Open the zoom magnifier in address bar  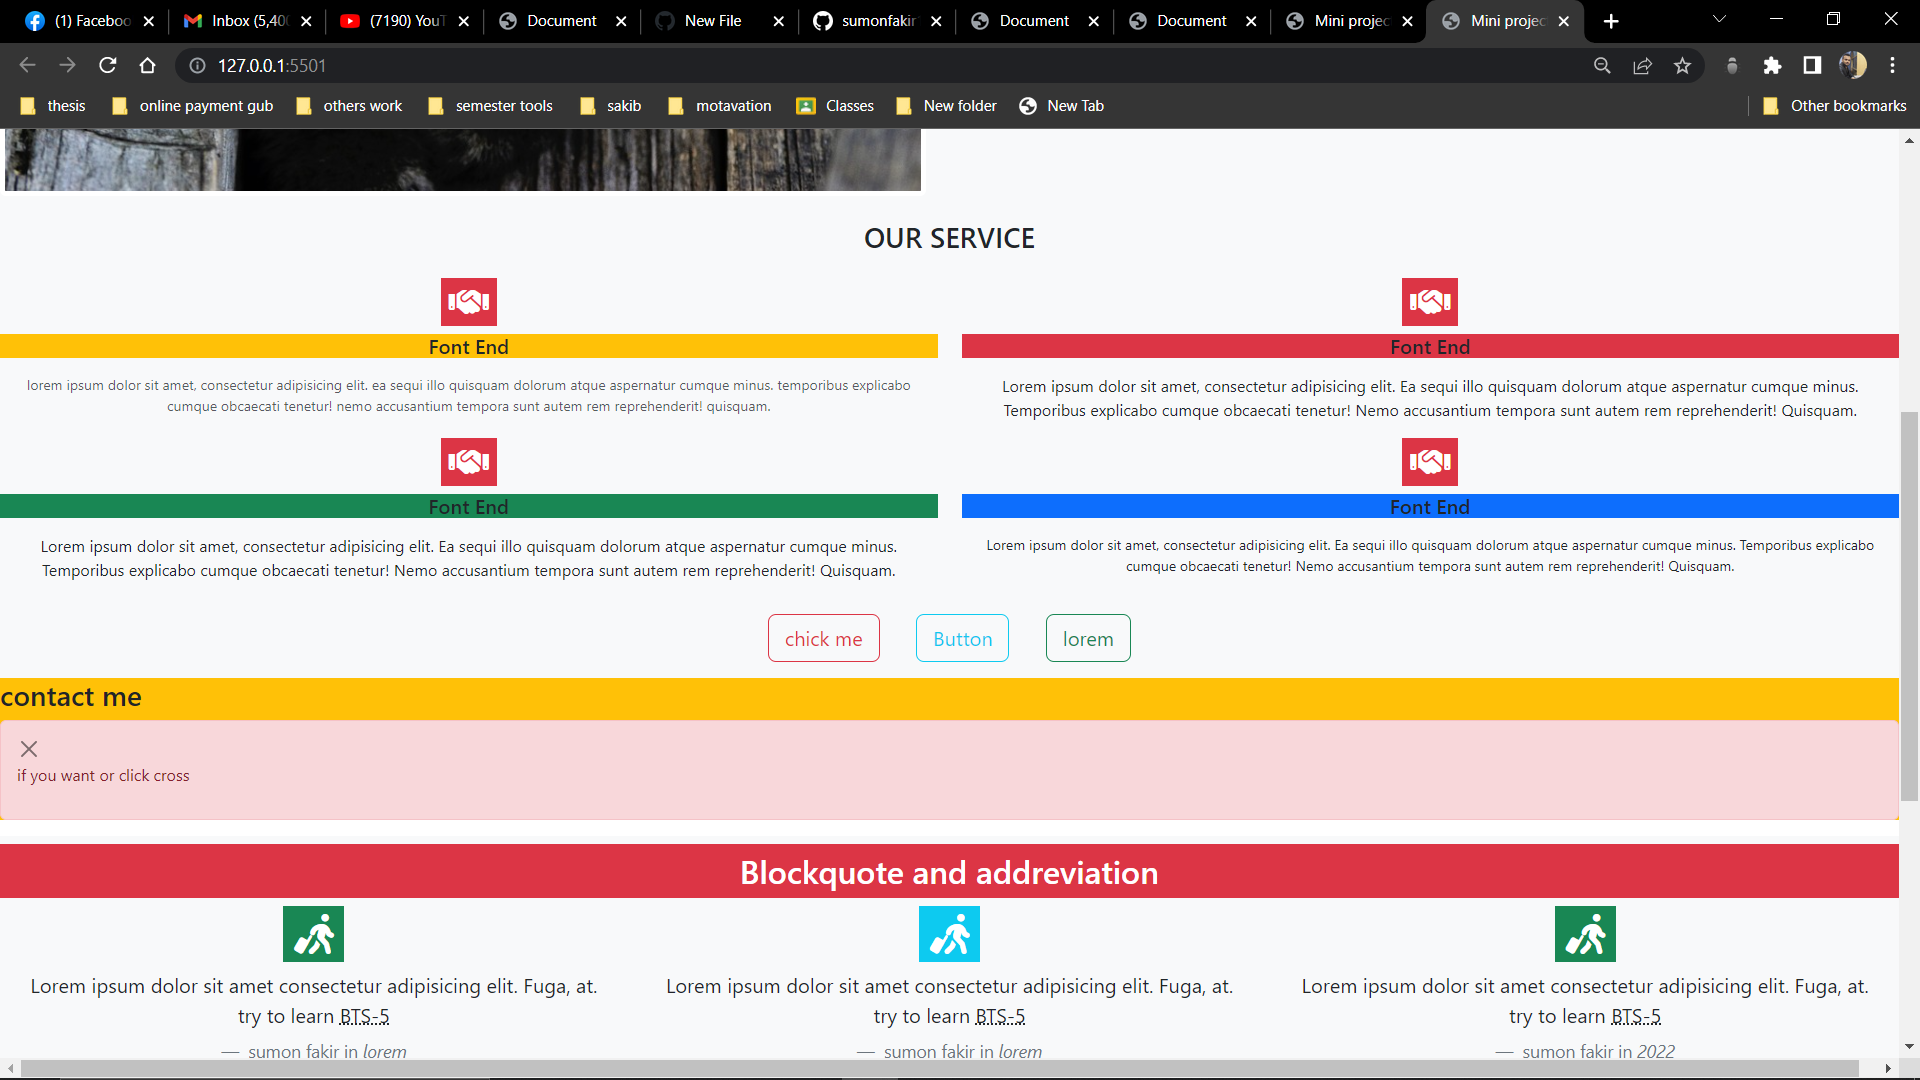click(x=1602, y=65)
